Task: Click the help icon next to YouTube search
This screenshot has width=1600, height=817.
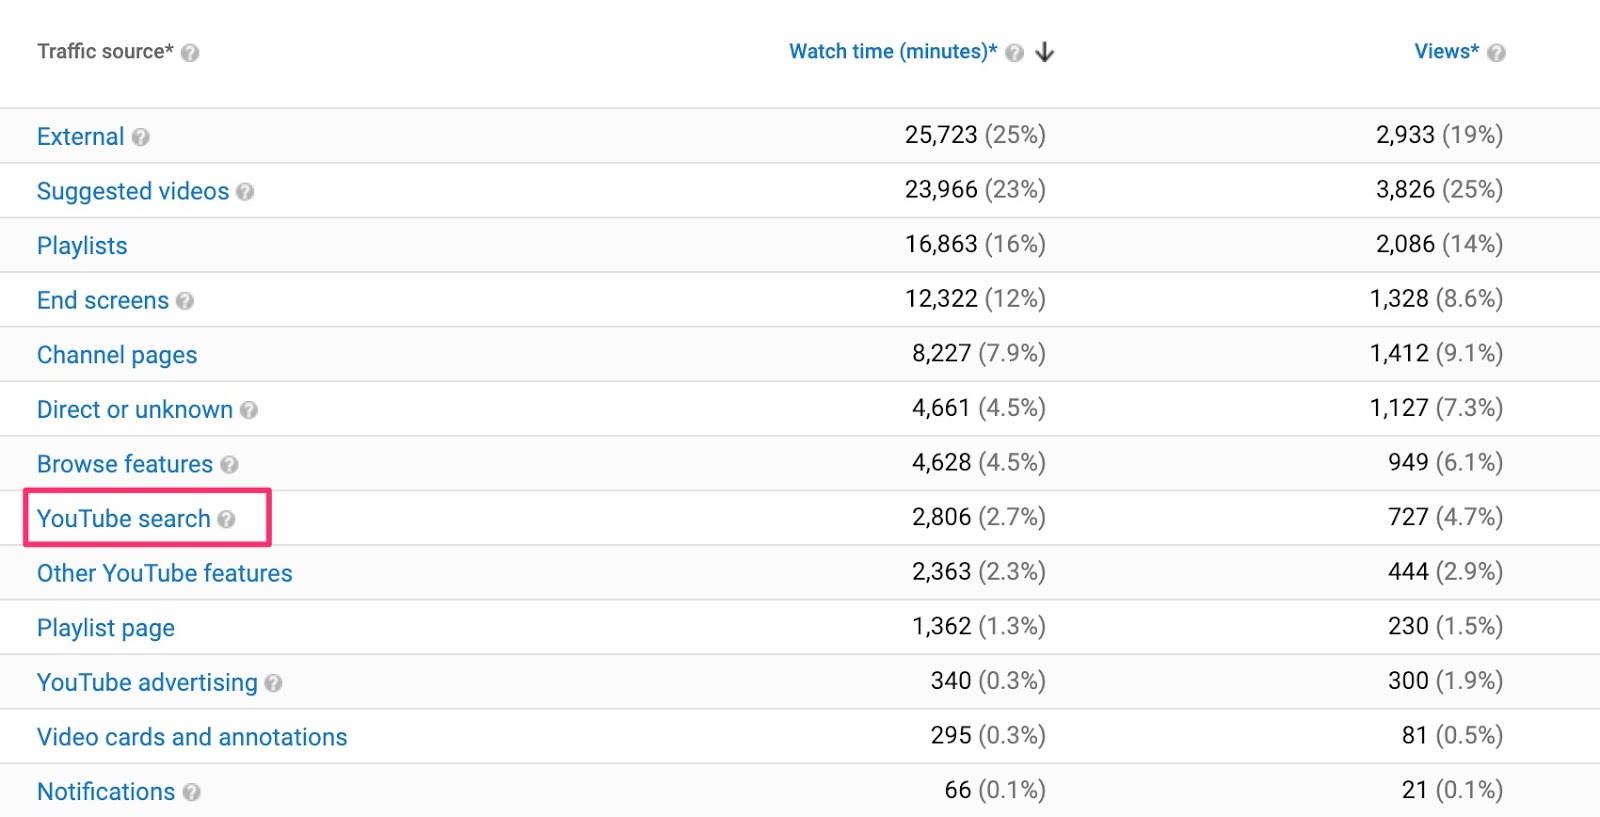Action: point(228,519)
